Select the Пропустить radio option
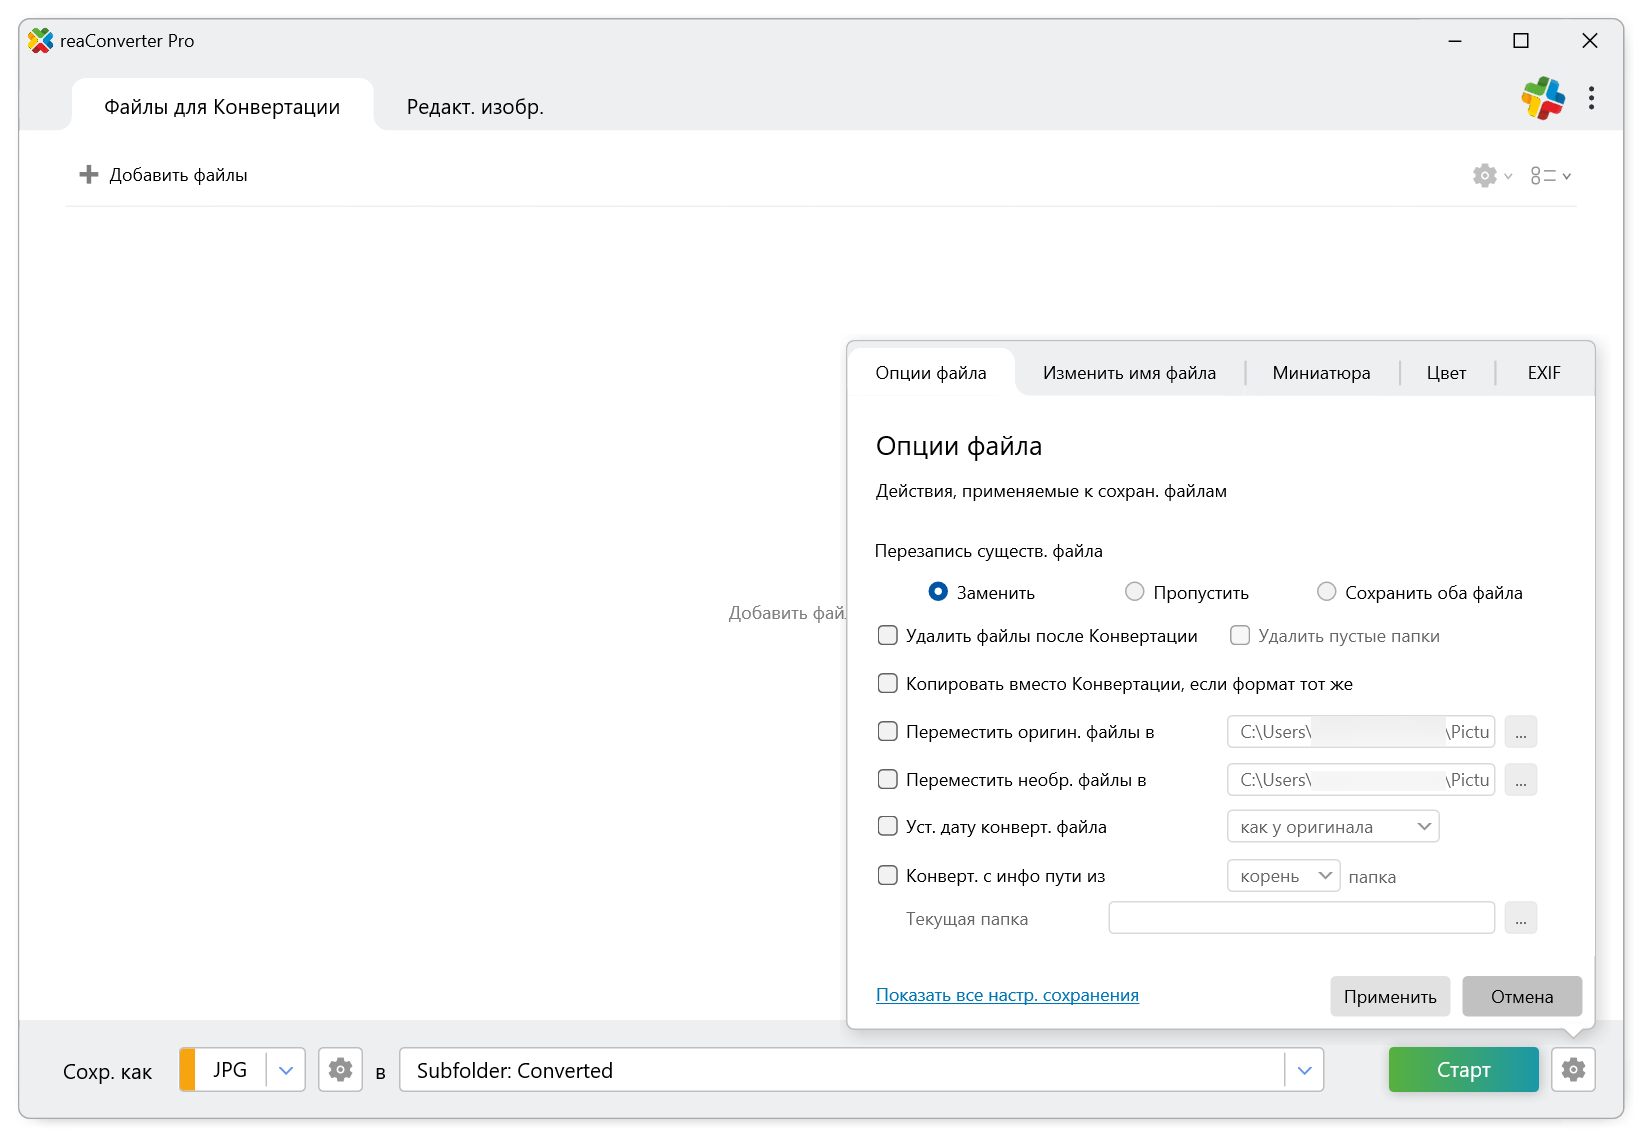Viewport: 1641px width, 1137px height. [1135, 592]
